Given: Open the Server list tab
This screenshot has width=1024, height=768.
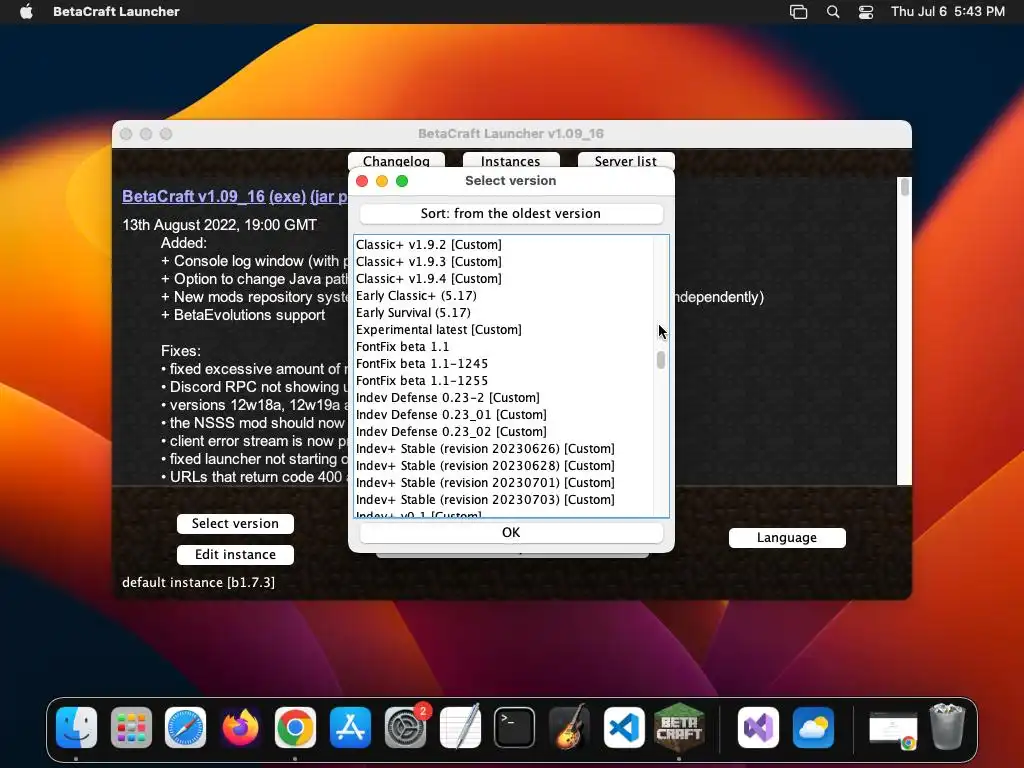Looking at the screenshot, I should point(626,161).
